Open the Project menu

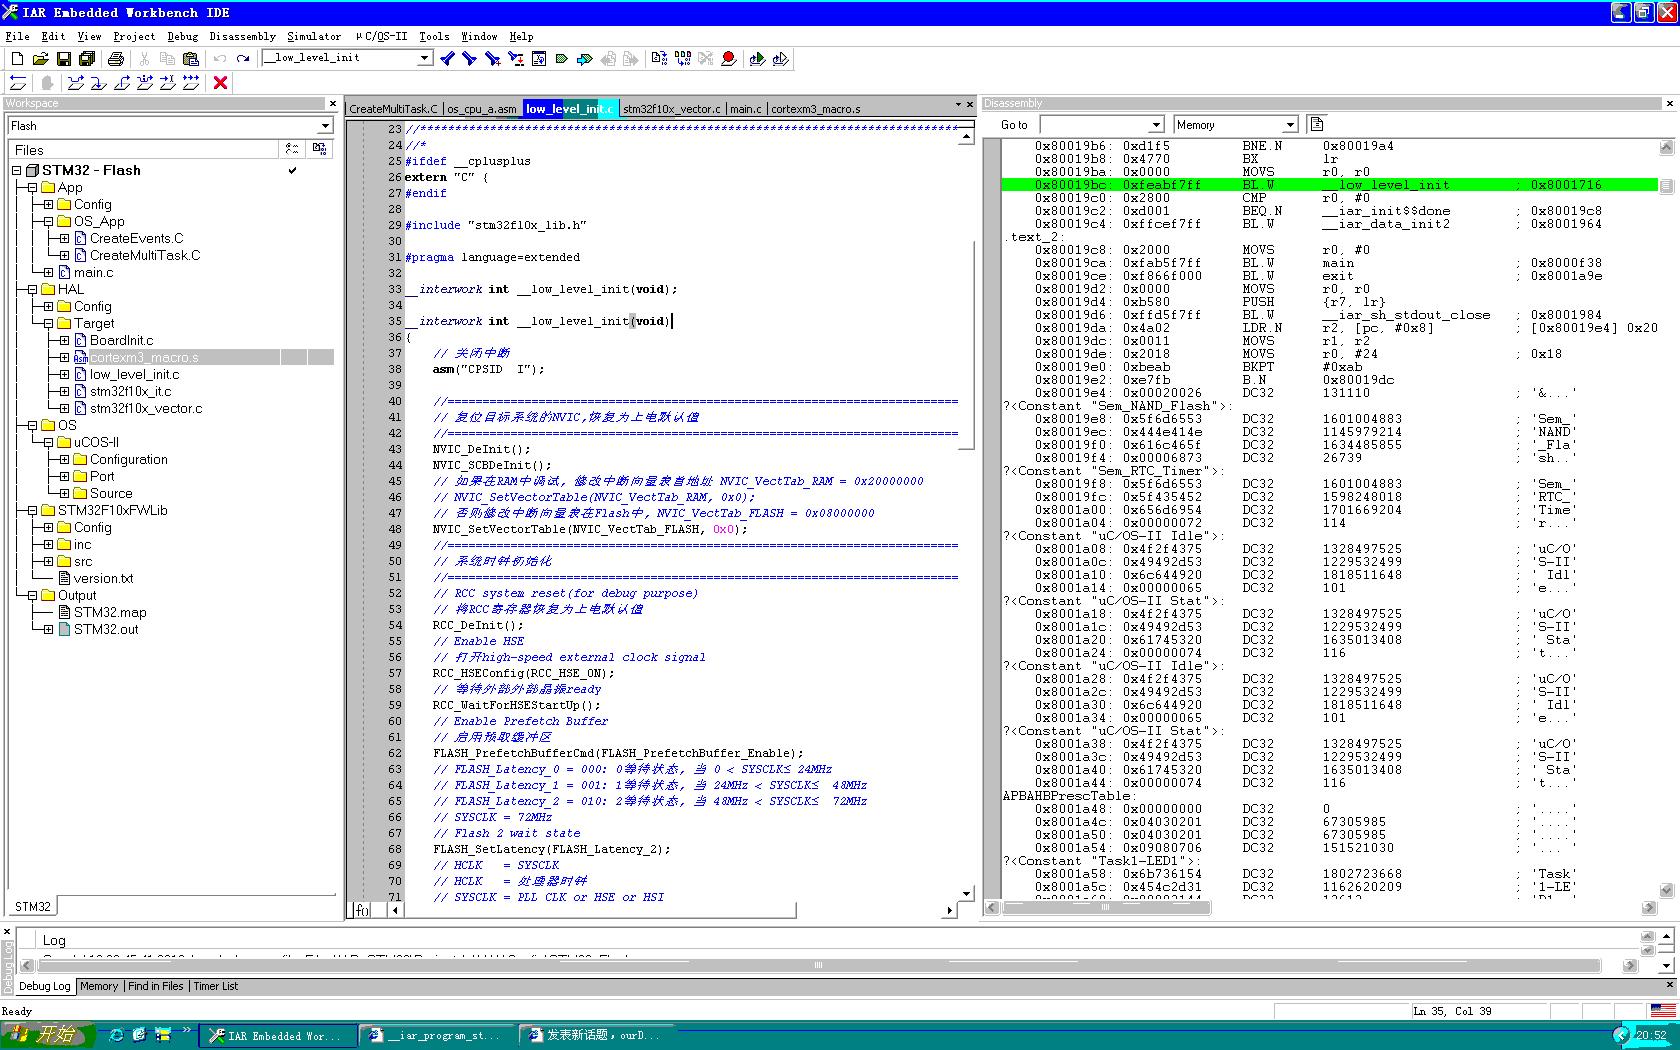pyautogui.click(x=134, y=36)
